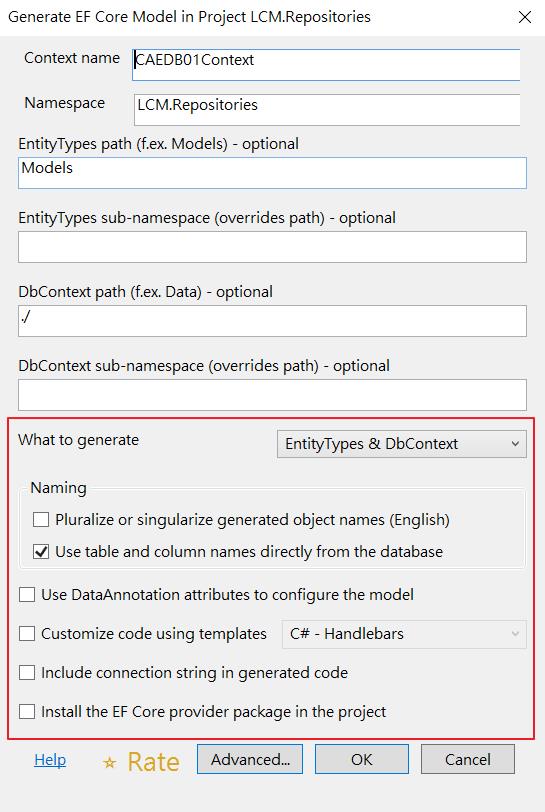Click the EntityTypes sub-namespace empty field
Image resolution: width=545 pixels, height=812 pixels.
tap(272, 247)
